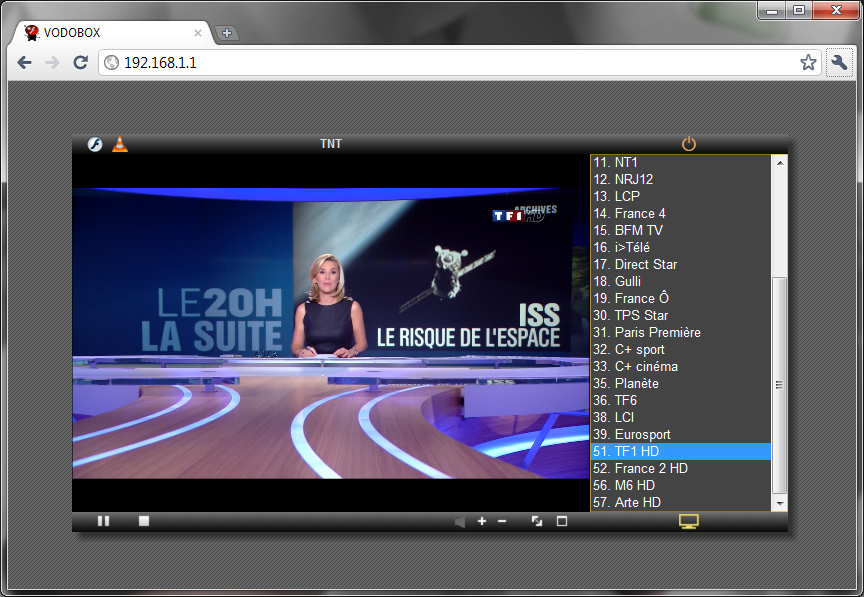Click channel list scrollbar up arrow
This screenshot has height=597, width=864.
click(780, 163)
